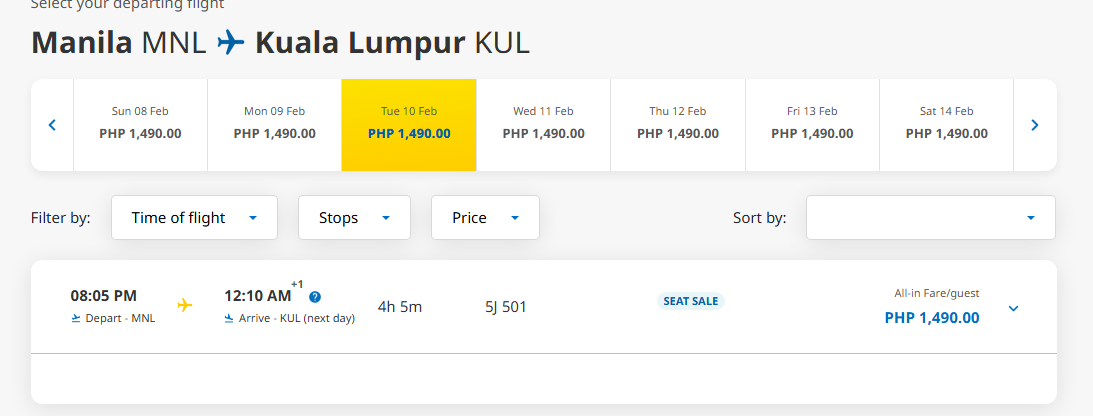The image size is (1093, 416).
Task: Select Sun 08 Feb date tab
Action: tap(140, 125)
